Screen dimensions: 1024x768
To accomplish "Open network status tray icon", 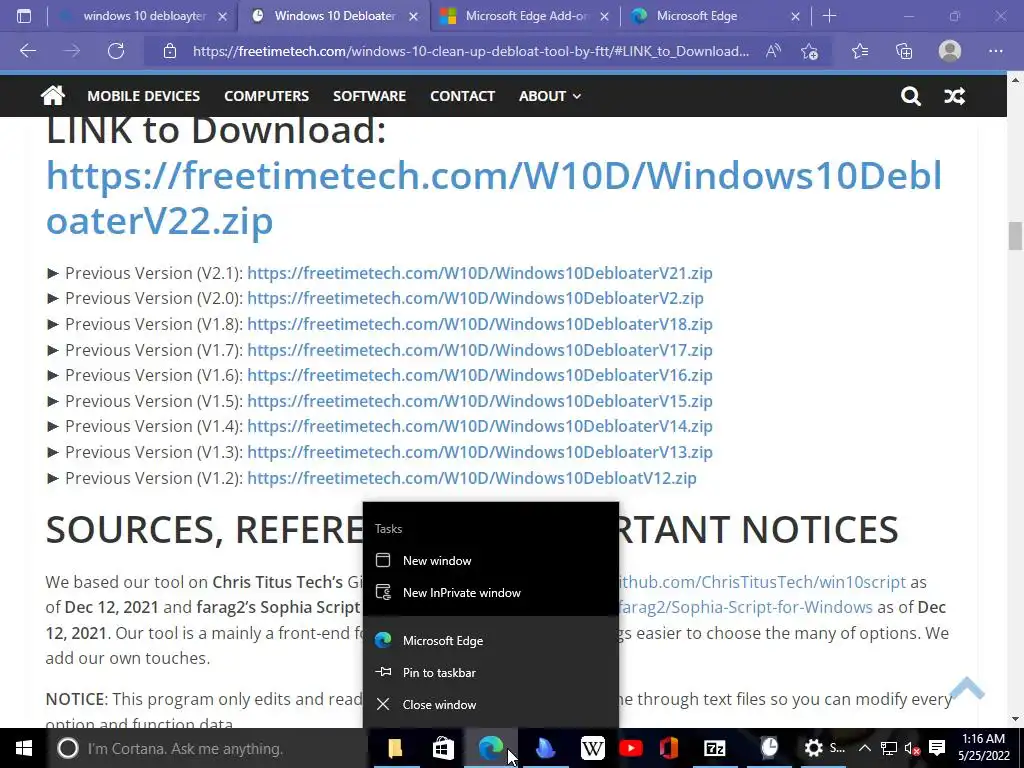I will point(889,748).
